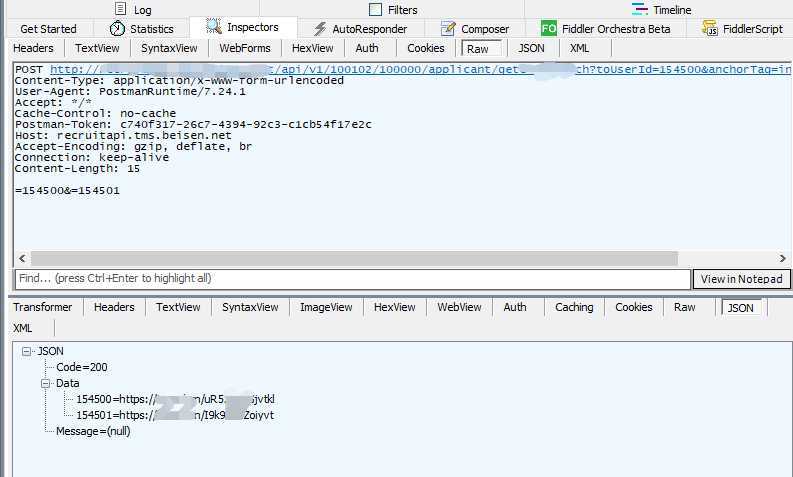Click the Postman-Token header line

[x=193, y=124]
